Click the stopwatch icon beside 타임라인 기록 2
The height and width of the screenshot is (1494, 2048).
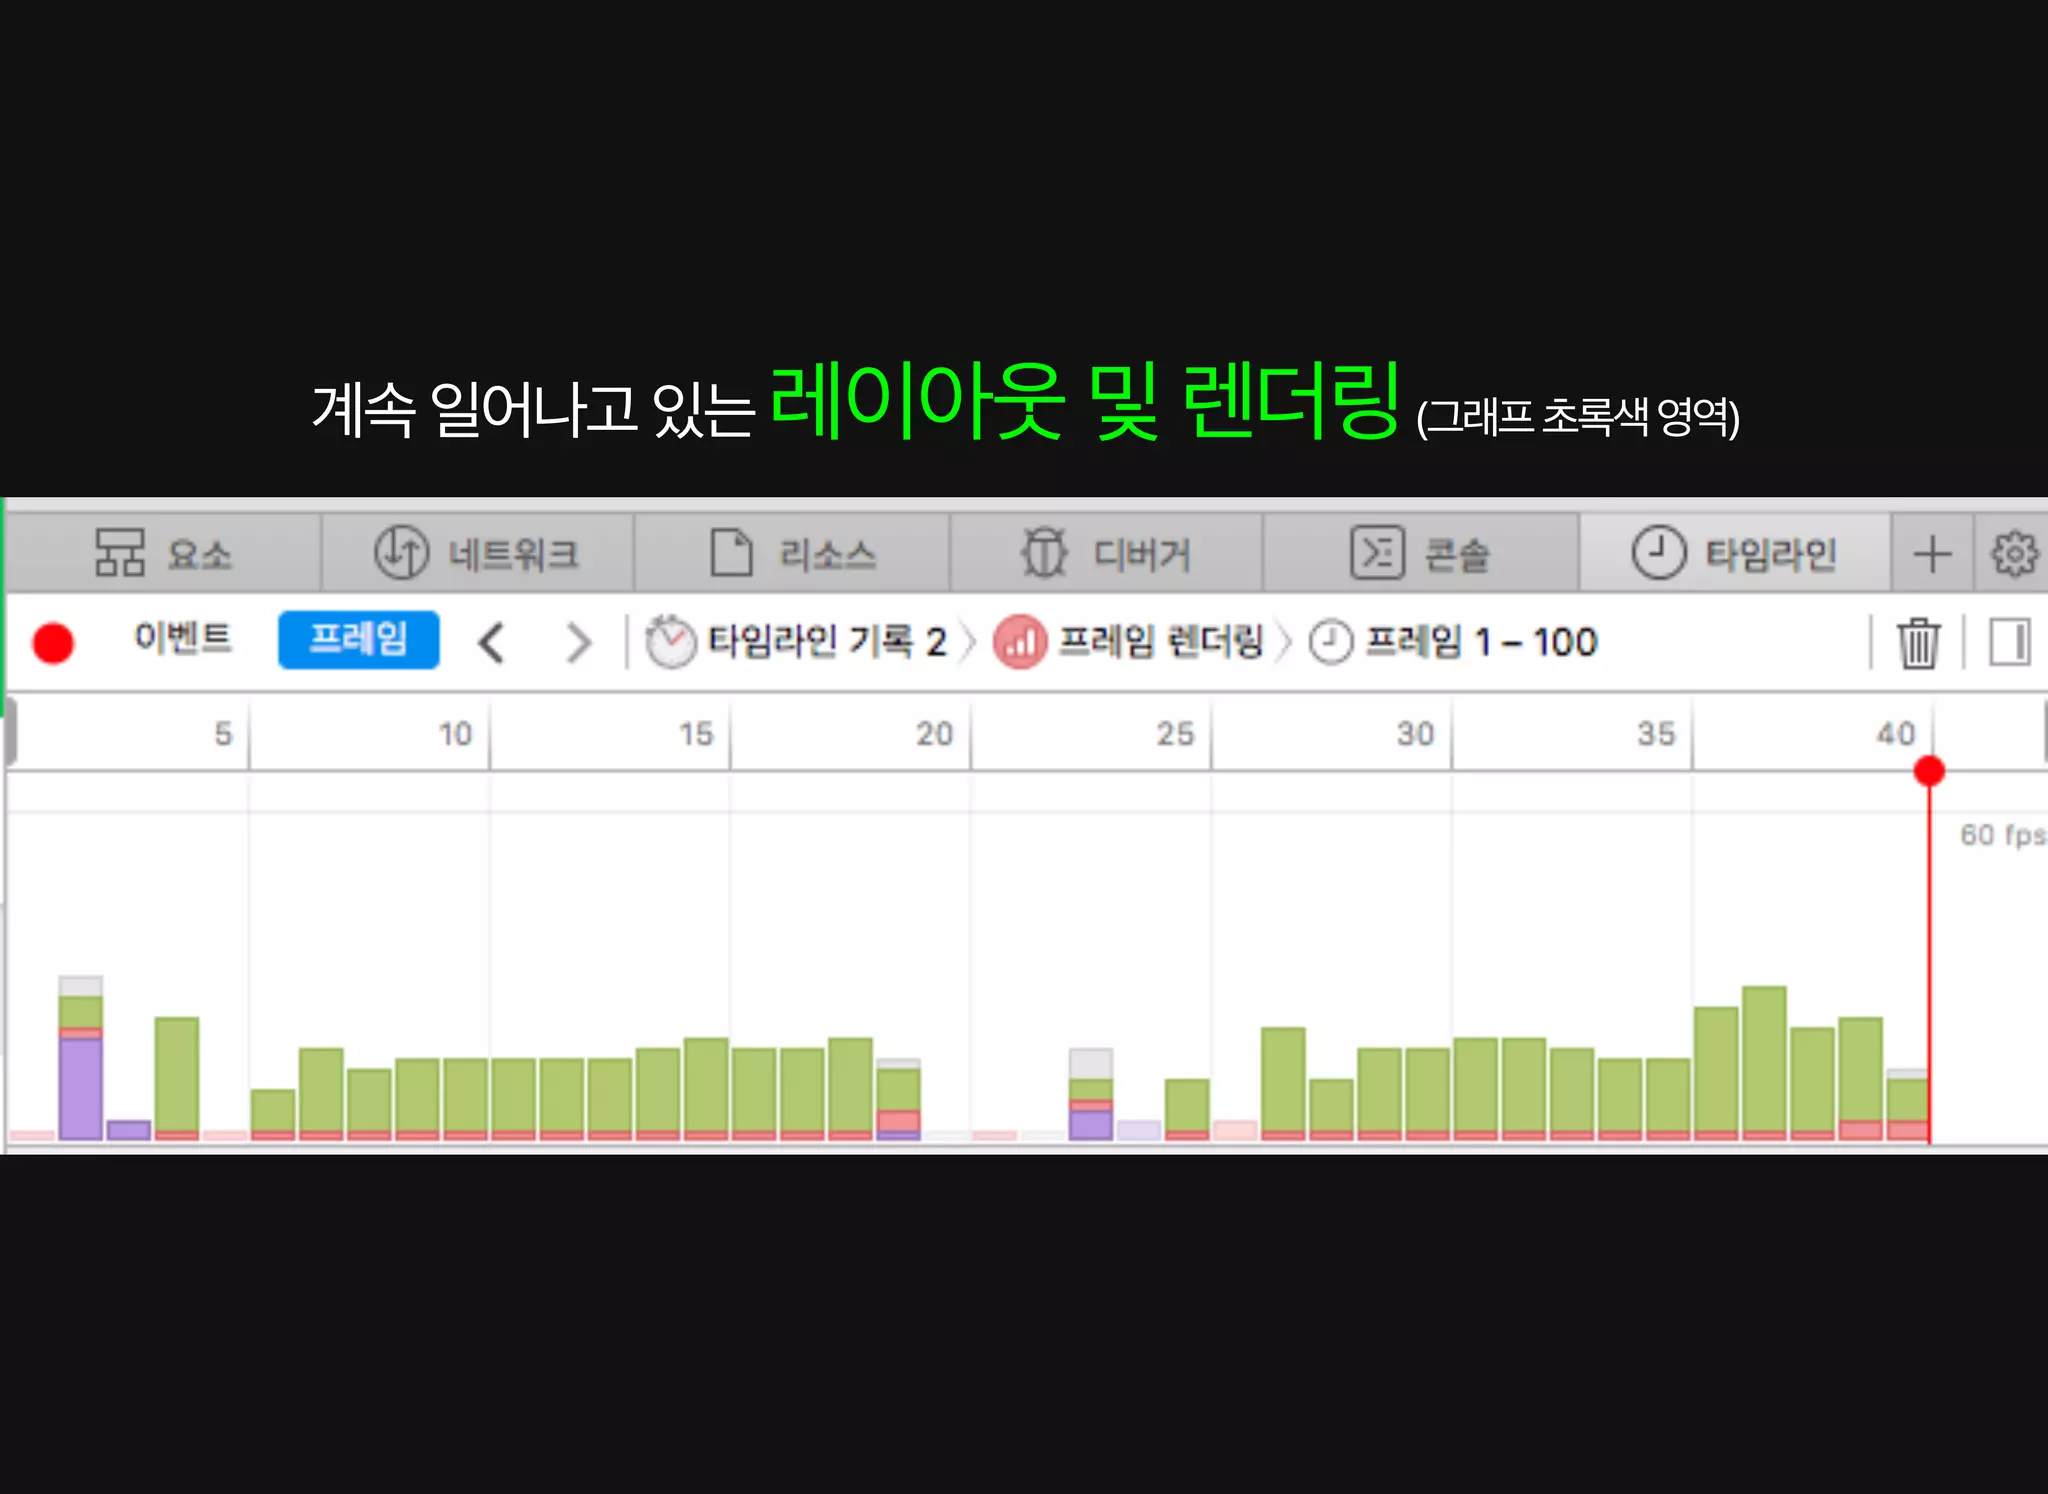(670, 641)
